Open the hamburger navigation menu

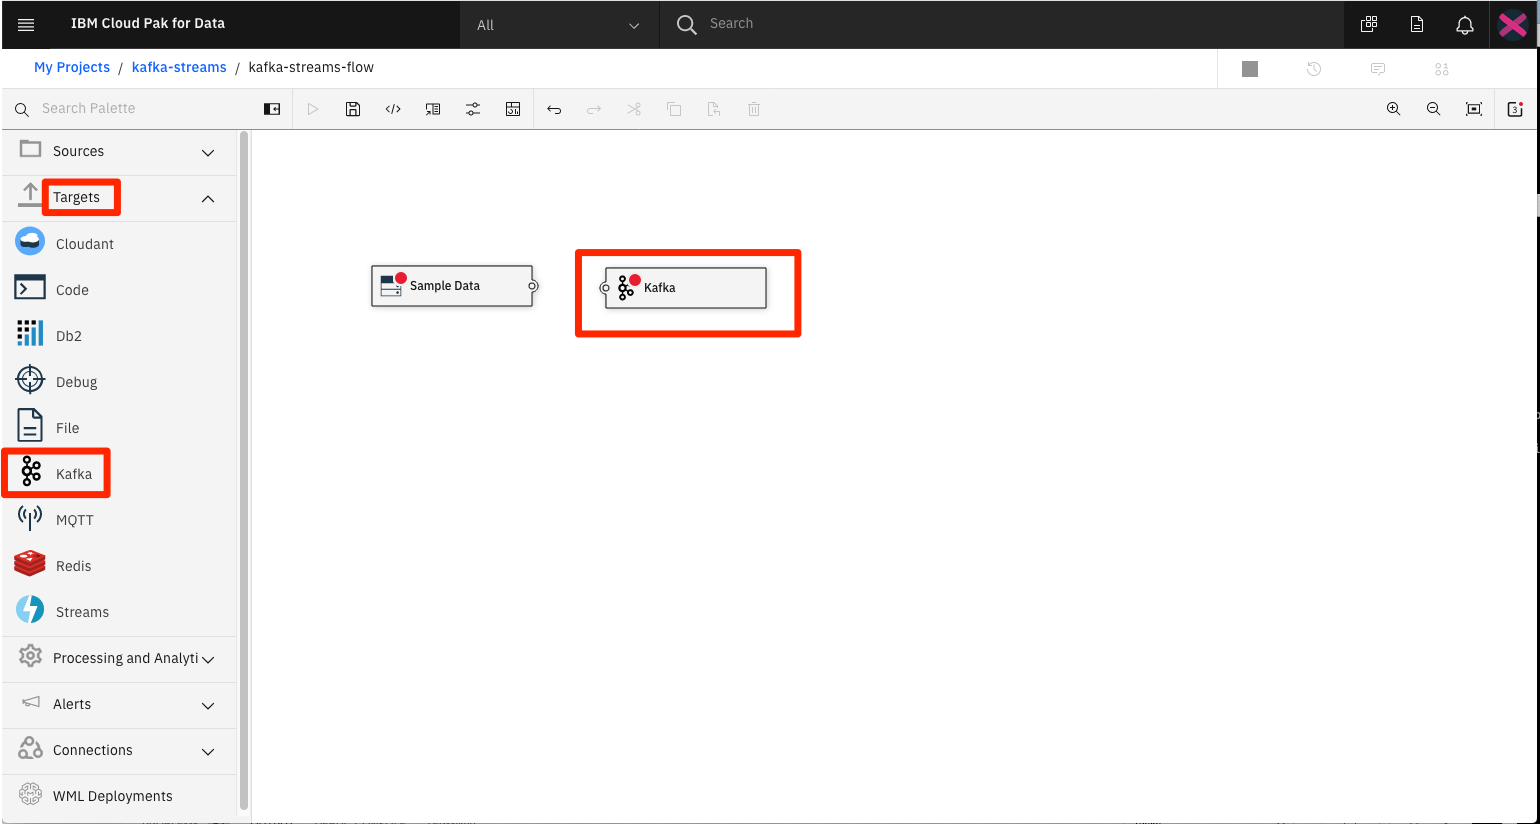pos(26,25)
